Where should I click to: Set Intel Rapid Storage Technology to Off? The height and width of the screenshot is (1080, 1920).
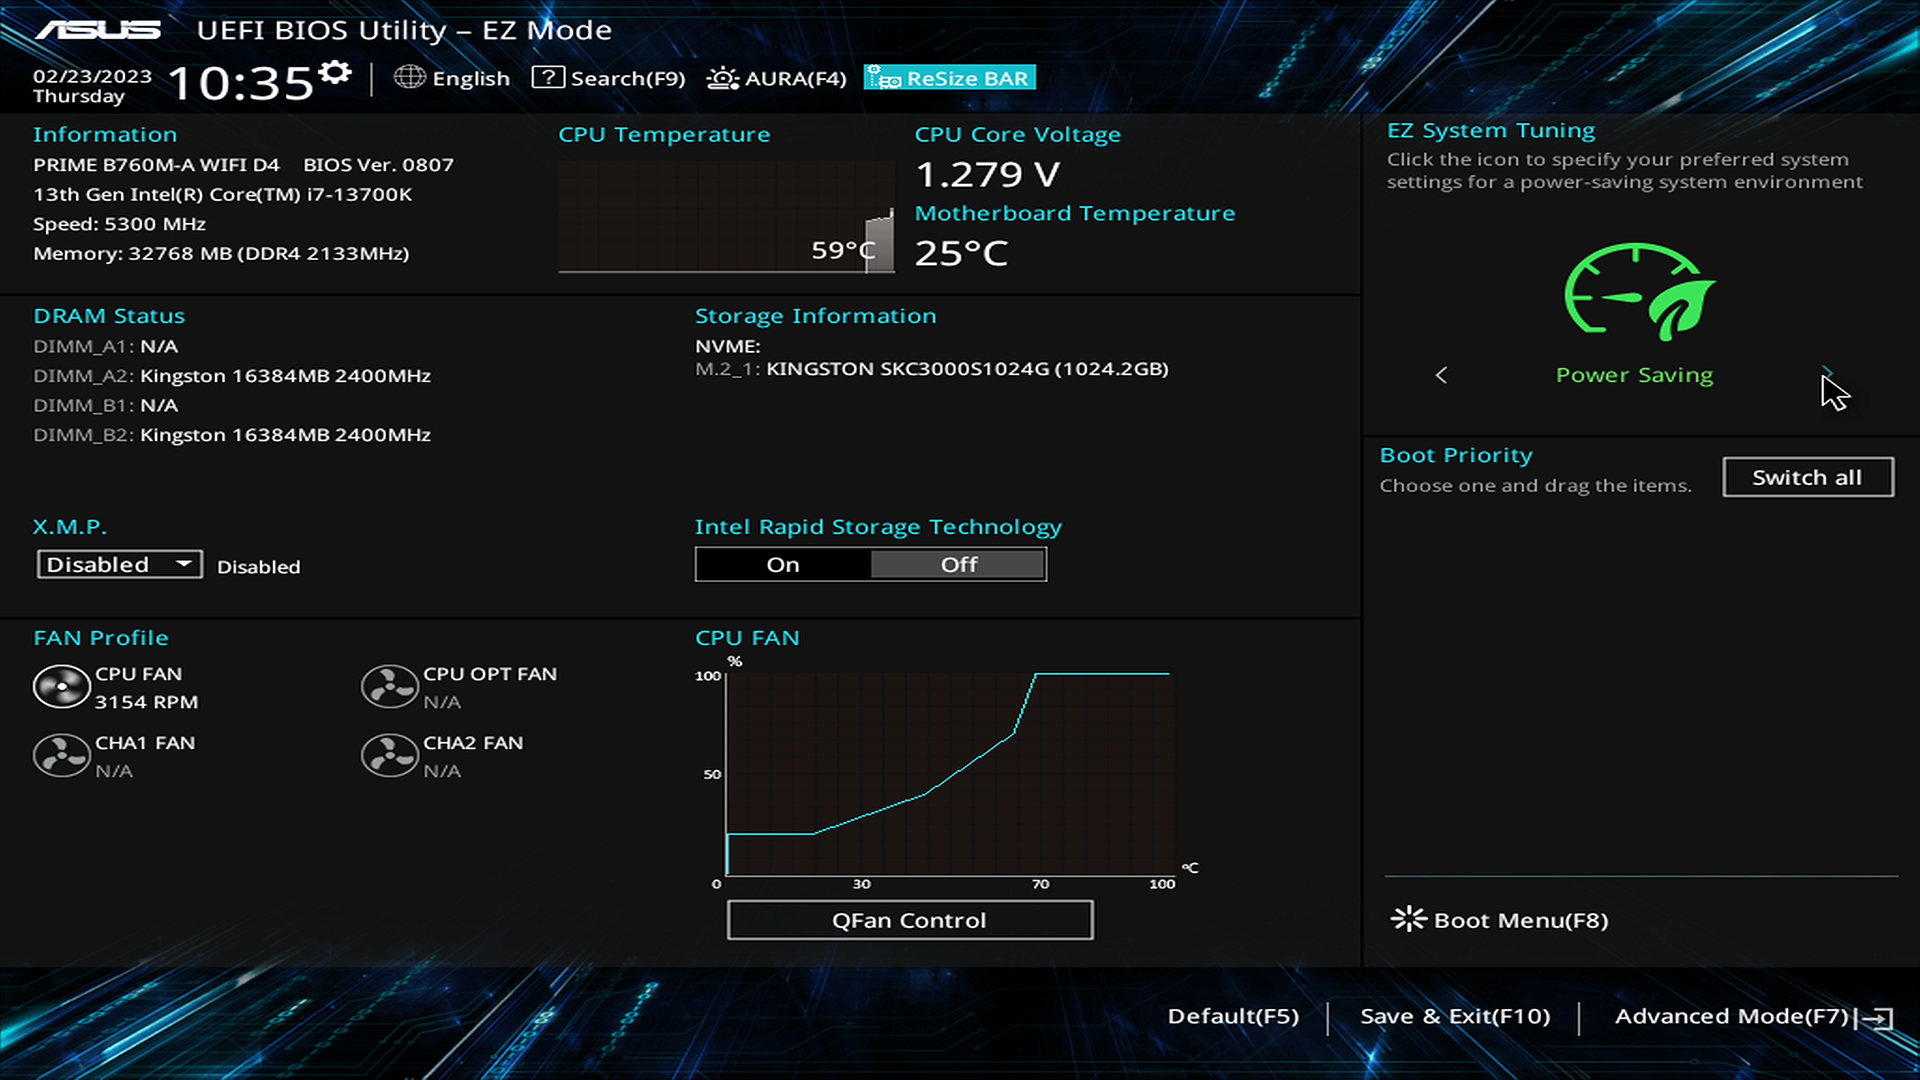(958, 565)
